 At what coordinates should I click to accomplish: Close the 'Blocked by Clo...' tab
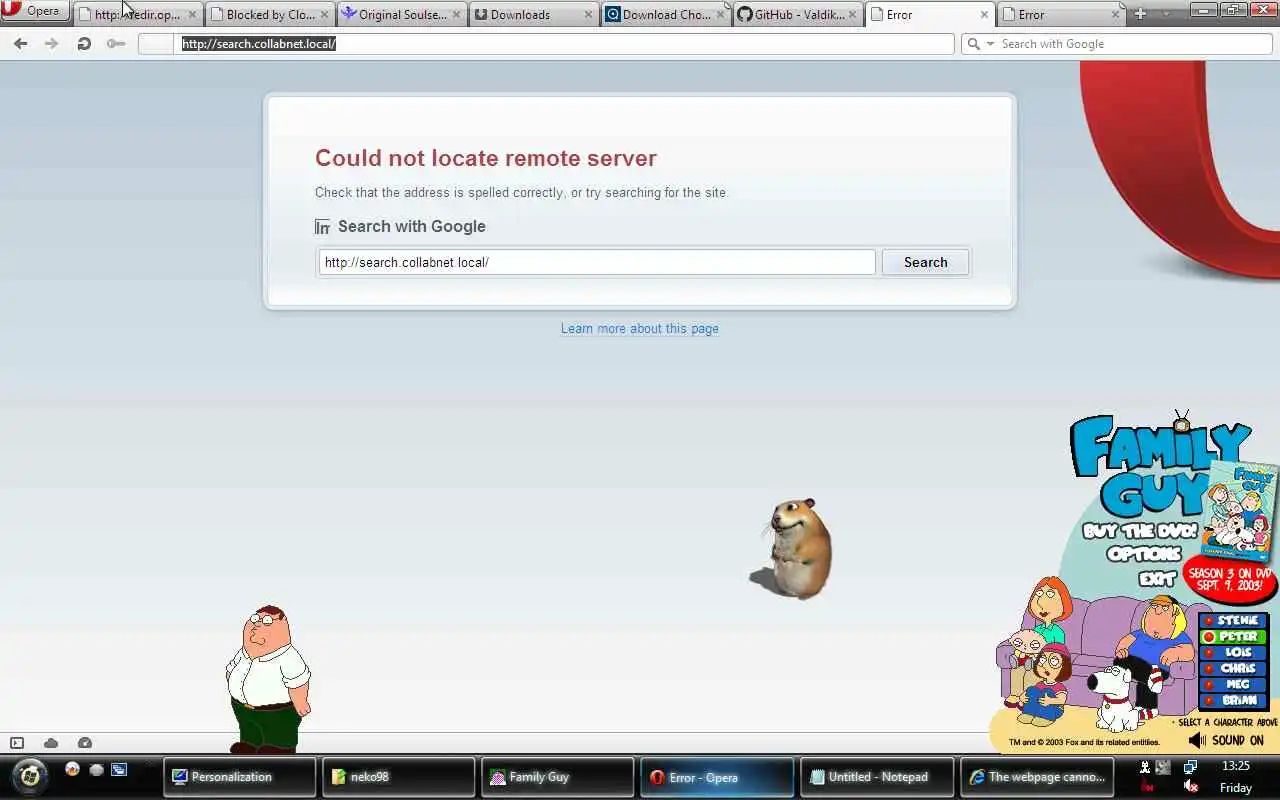pos(324,15)
